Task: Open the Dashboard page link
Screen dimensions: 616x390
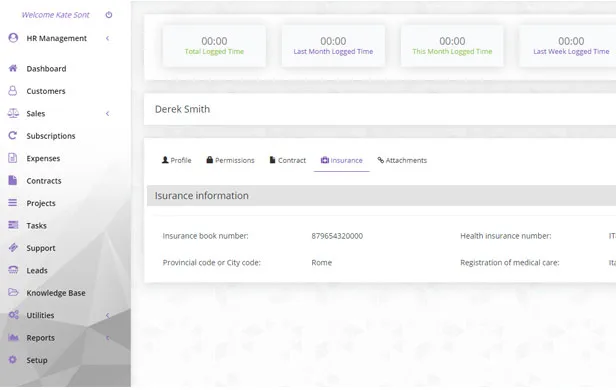Action: pyautogui.click(x=46, y=69)
